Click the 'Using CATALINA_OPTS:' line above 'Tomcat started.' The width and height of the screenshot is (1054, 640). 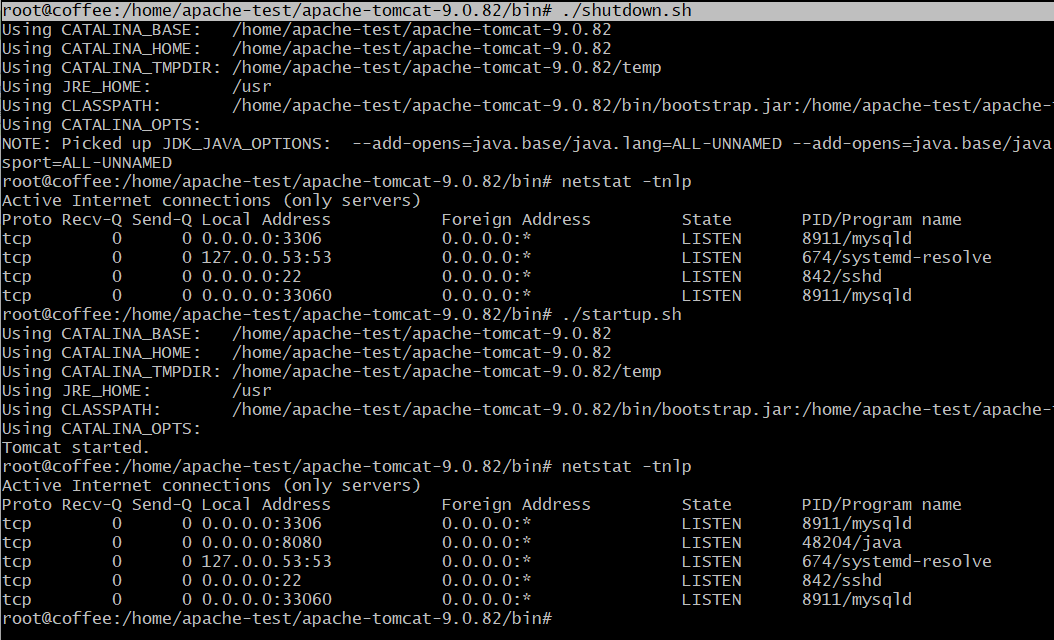coord(102,428)
